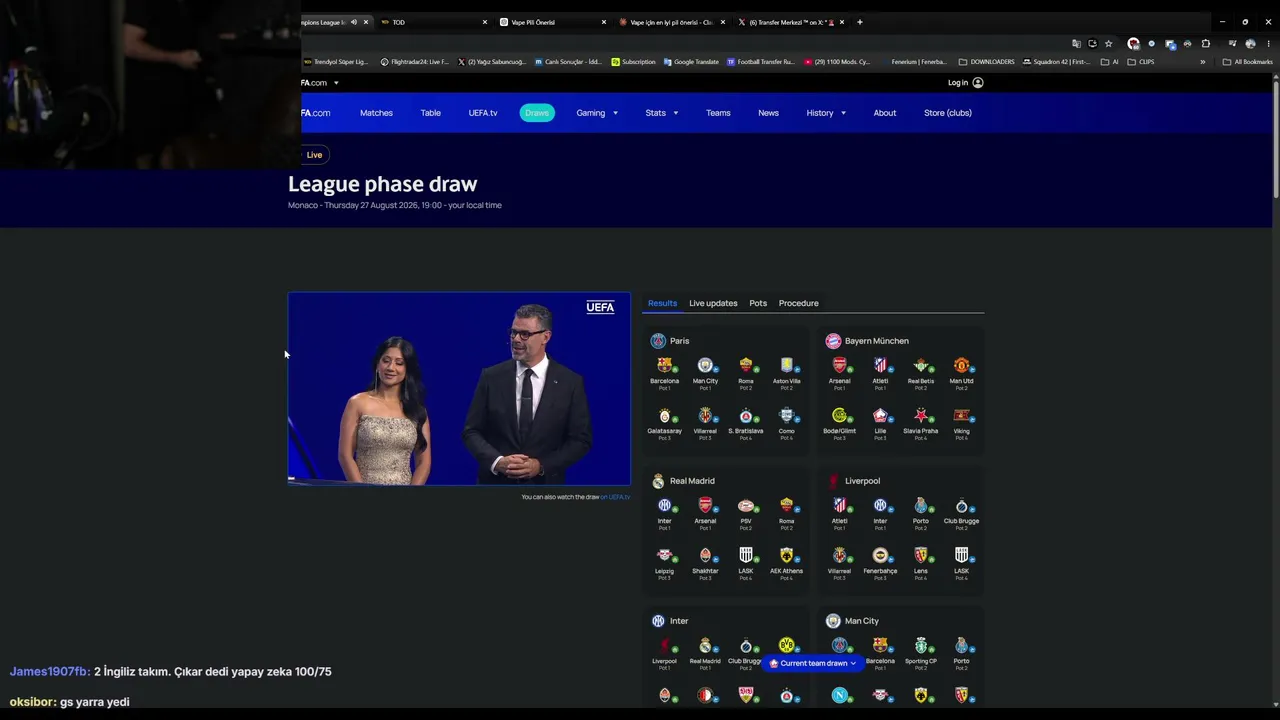1280x720 pixels.
Task: Select Slavia Praha crest under Bayern
Action: click(x=921, y=416)
